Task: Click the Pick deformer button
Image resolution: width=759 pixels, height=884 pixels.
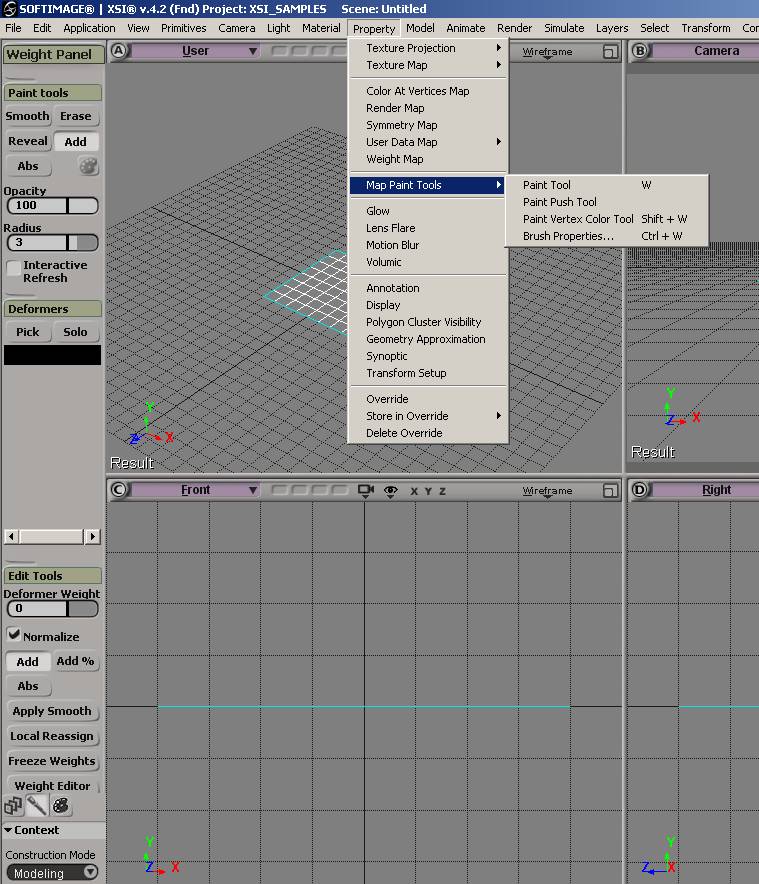Action: (x=28, y=332)
